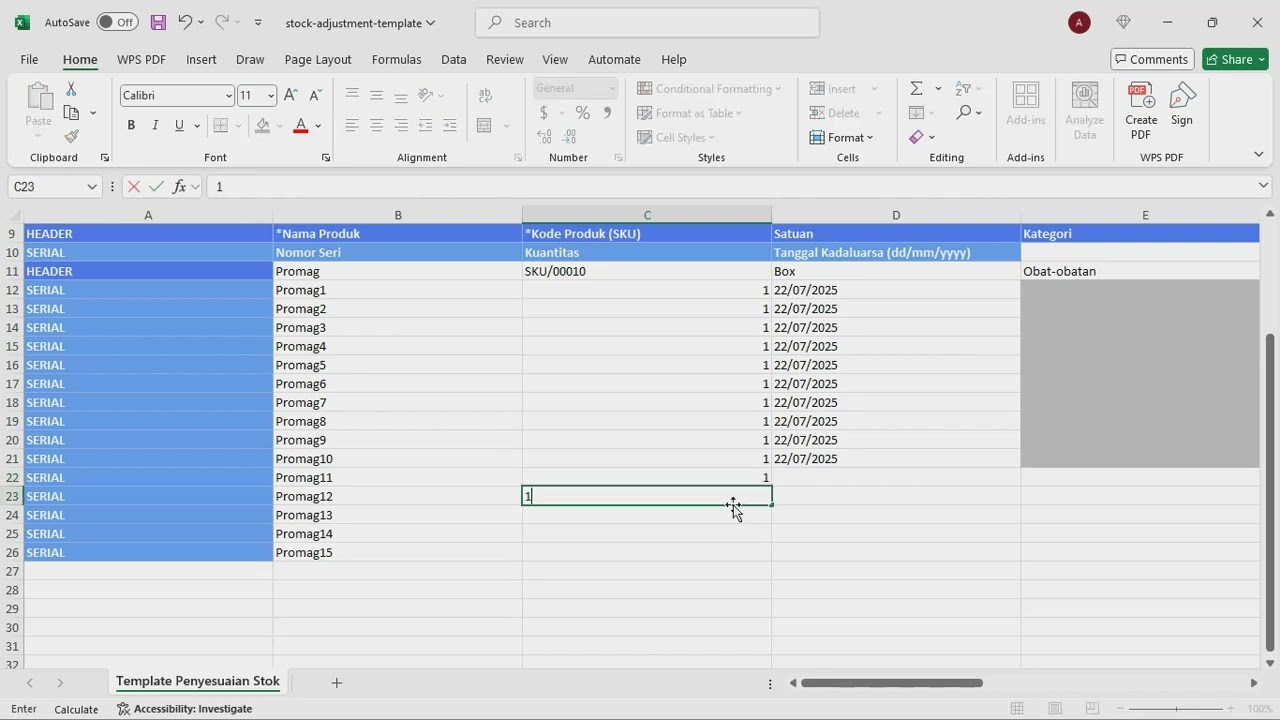Click the Comments button
The height and width of the screenshot is (720, 1280).
pos(1151,59)
